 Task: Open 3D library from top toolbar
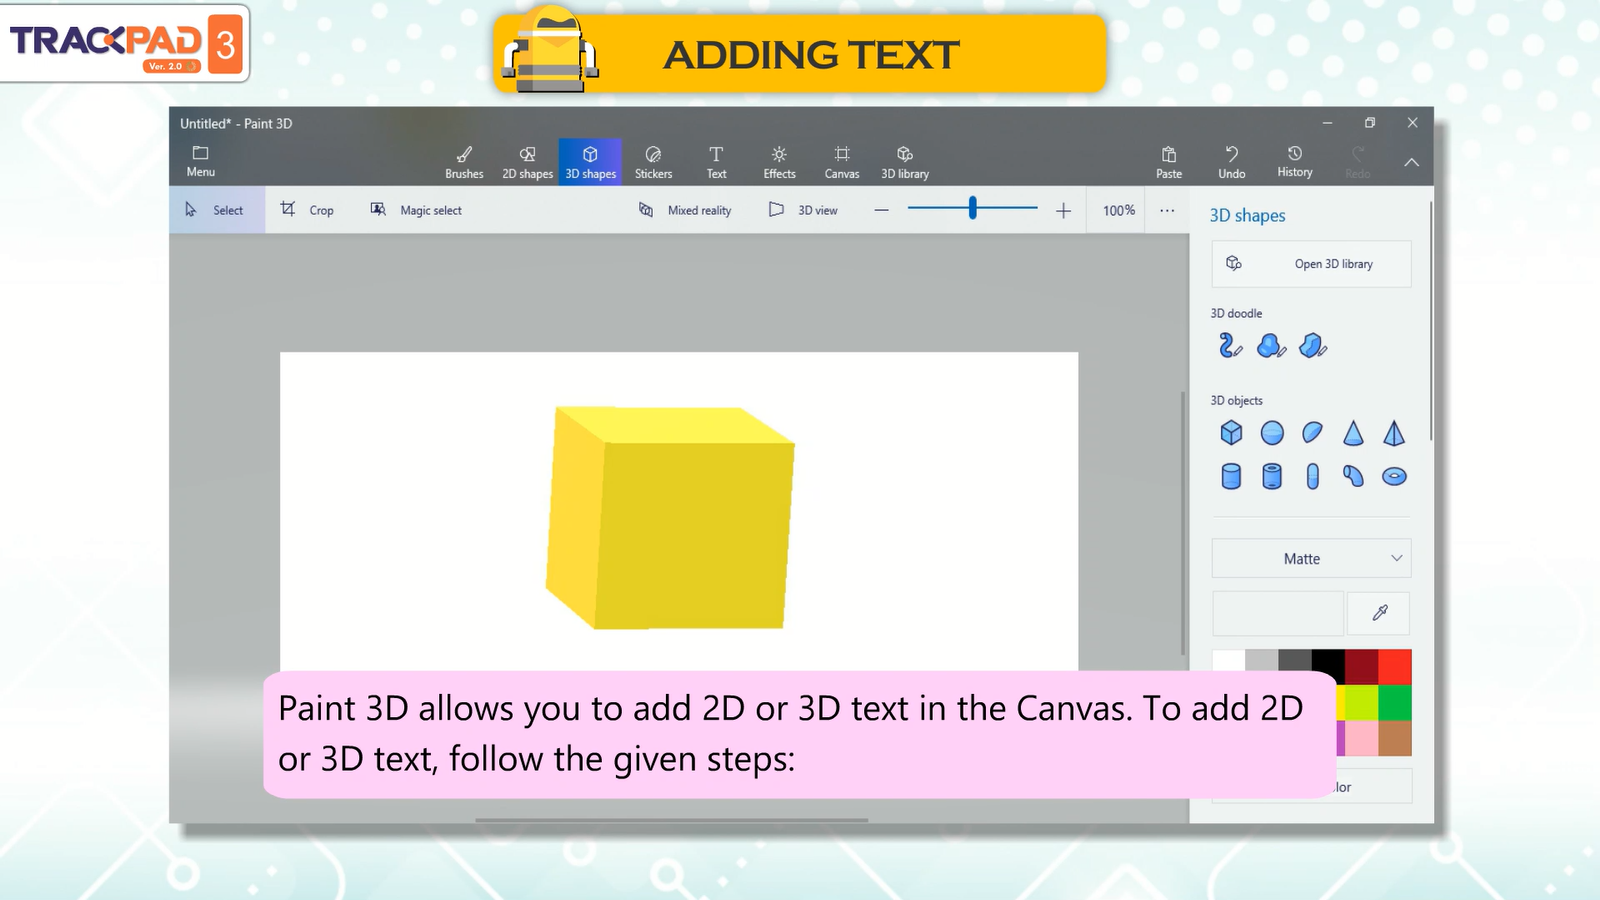[x=905, y=162]
